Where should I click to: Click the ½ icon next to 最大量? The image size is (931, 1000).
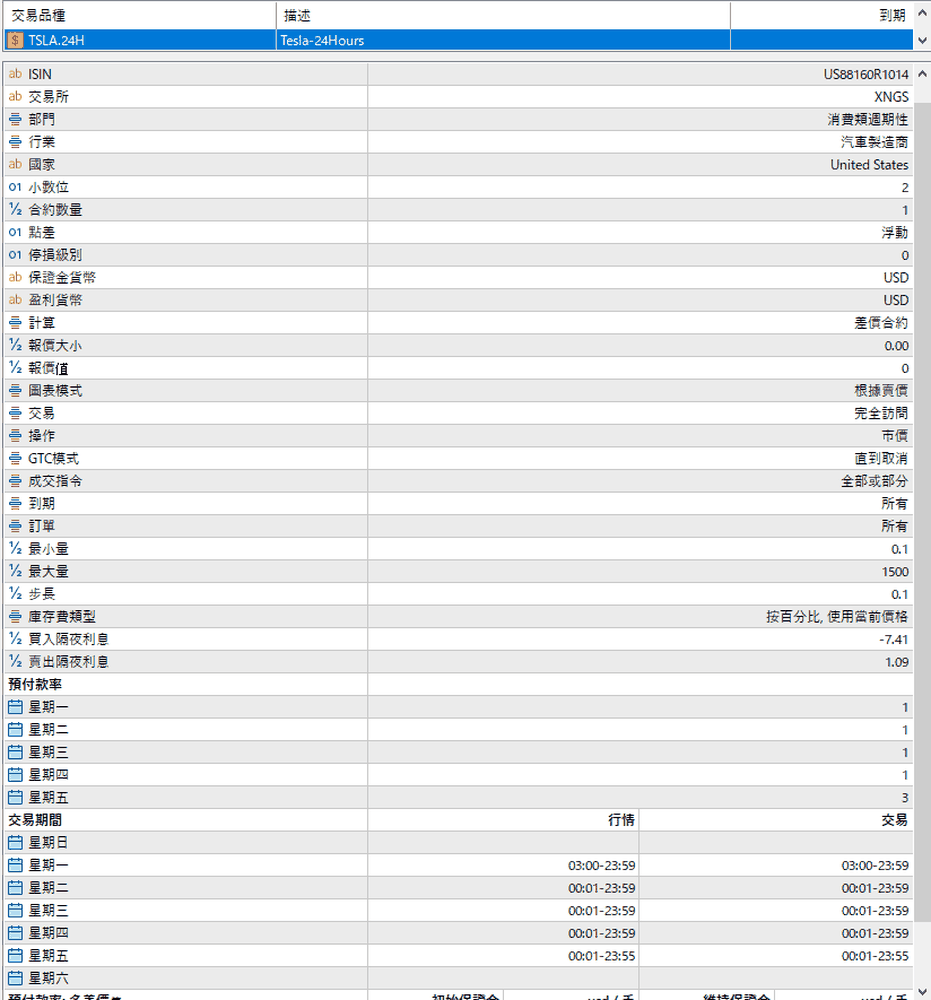click(15, 571)
